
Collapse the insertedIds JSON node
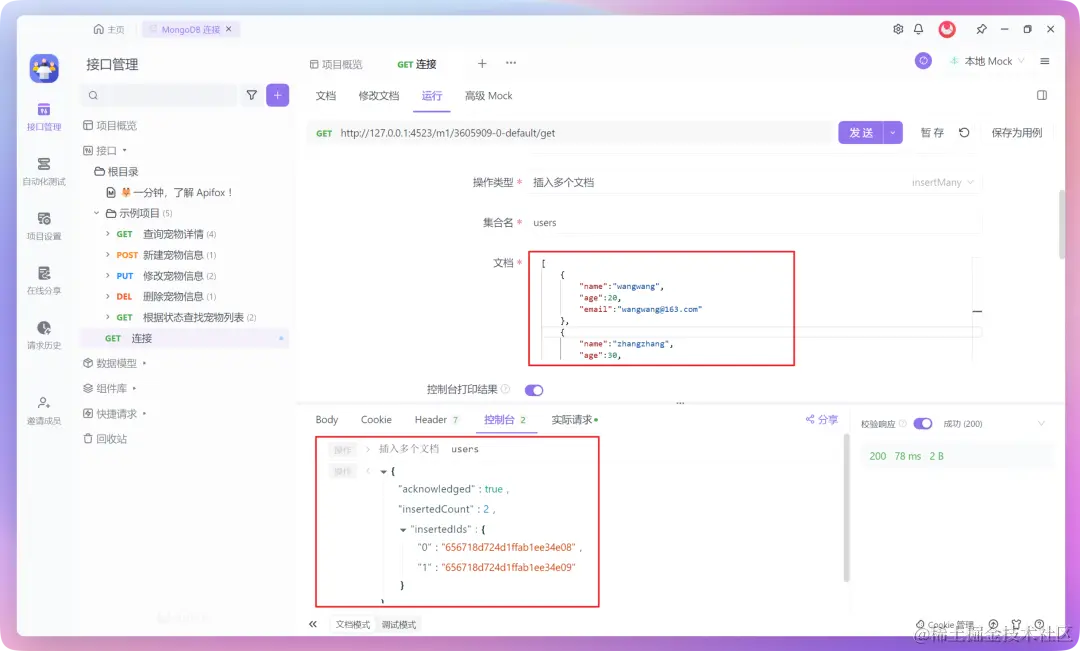coord(403,530)
